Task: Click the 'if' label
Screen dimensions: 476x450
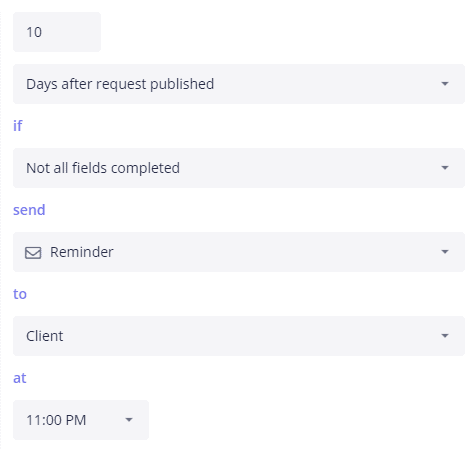Action: (18, 126)
